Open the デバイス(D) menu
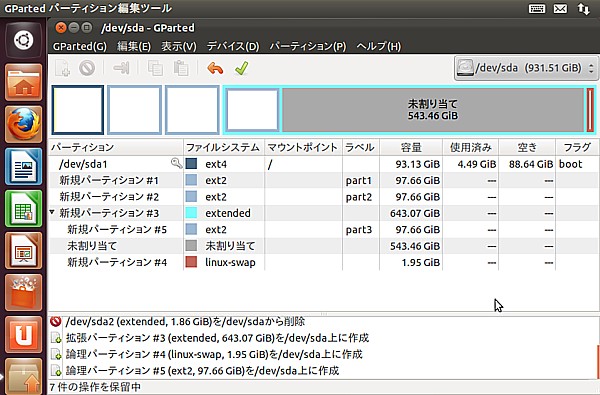Screen dimensions: 600x395 [x=233, y=46]
